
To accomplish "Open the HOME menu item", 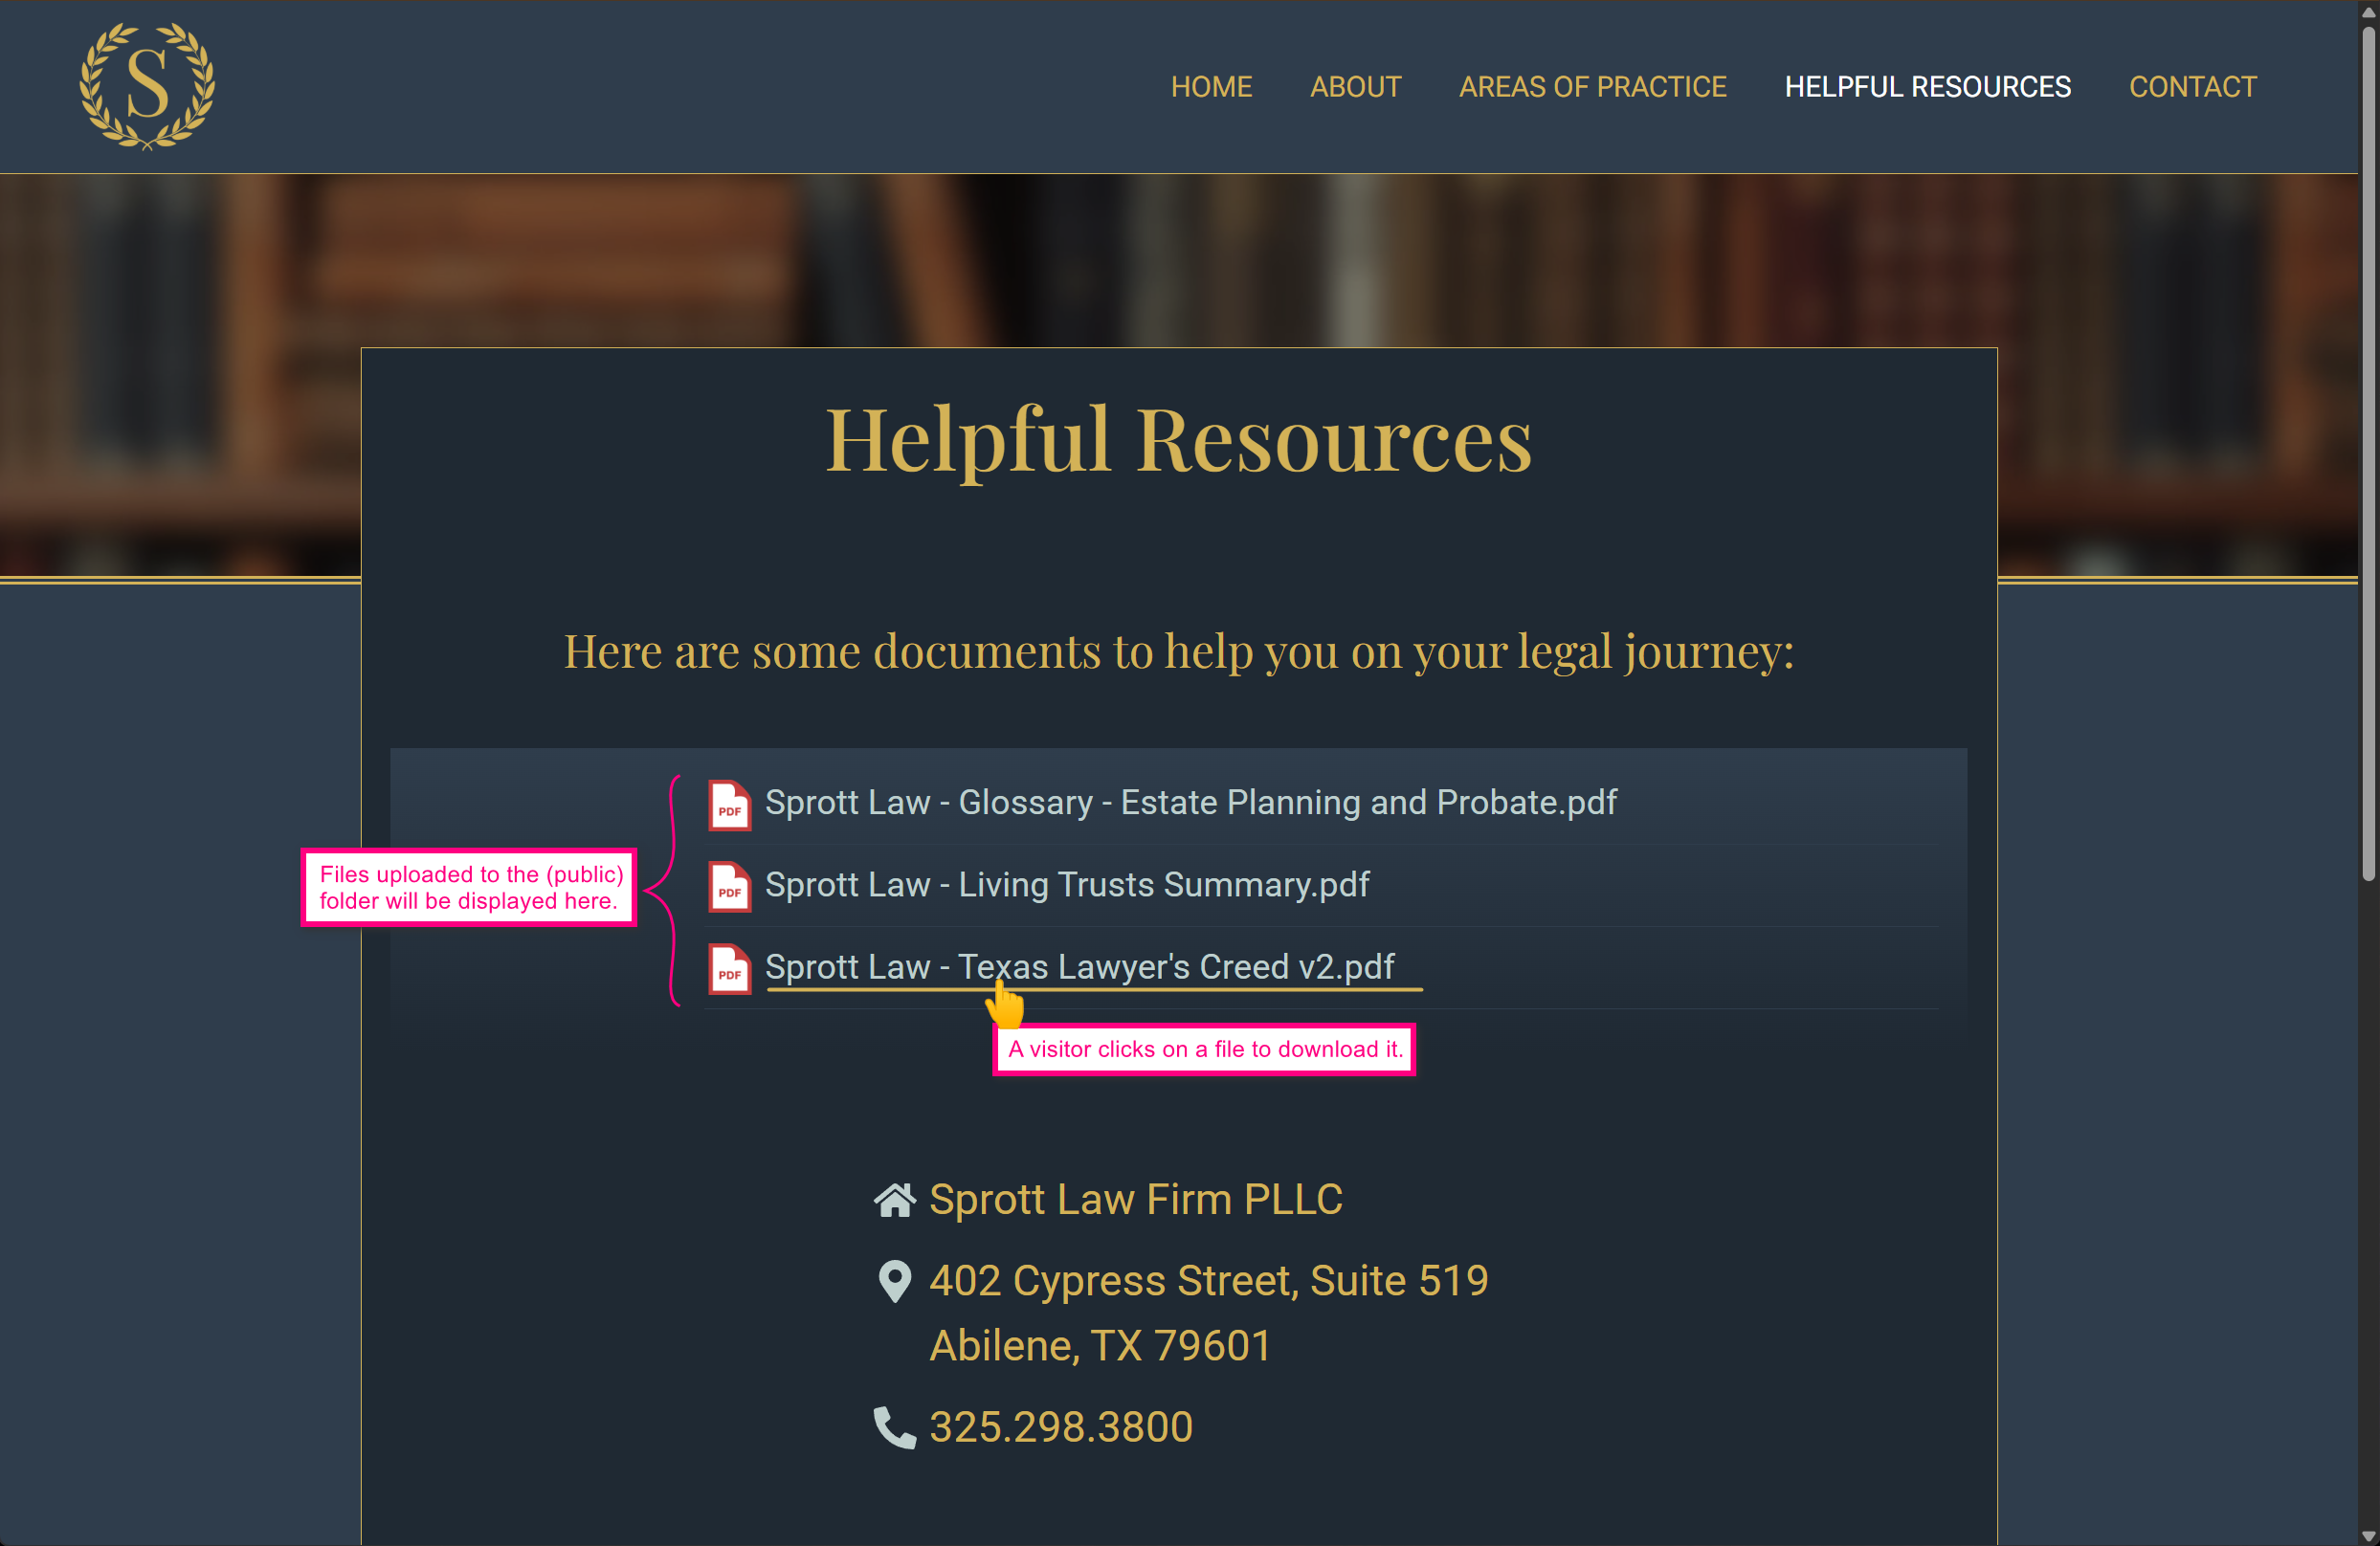I will [1211, 87].
